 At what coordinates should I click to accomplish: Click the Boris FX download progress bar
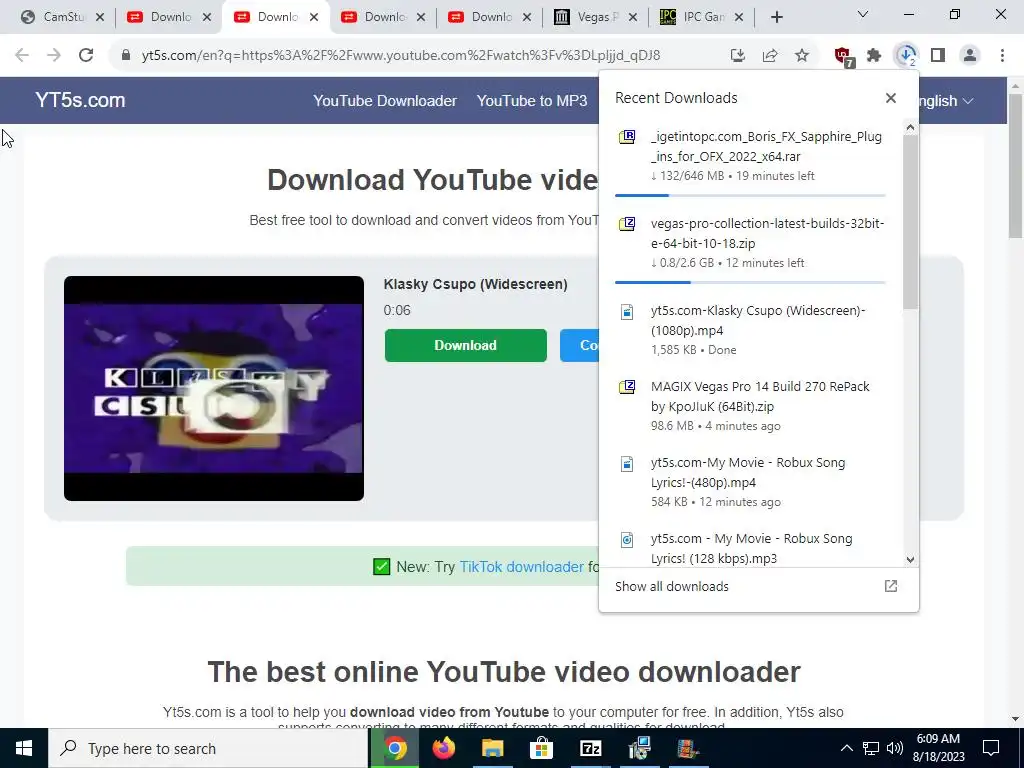pyautogui.click(x=750, y=195)
